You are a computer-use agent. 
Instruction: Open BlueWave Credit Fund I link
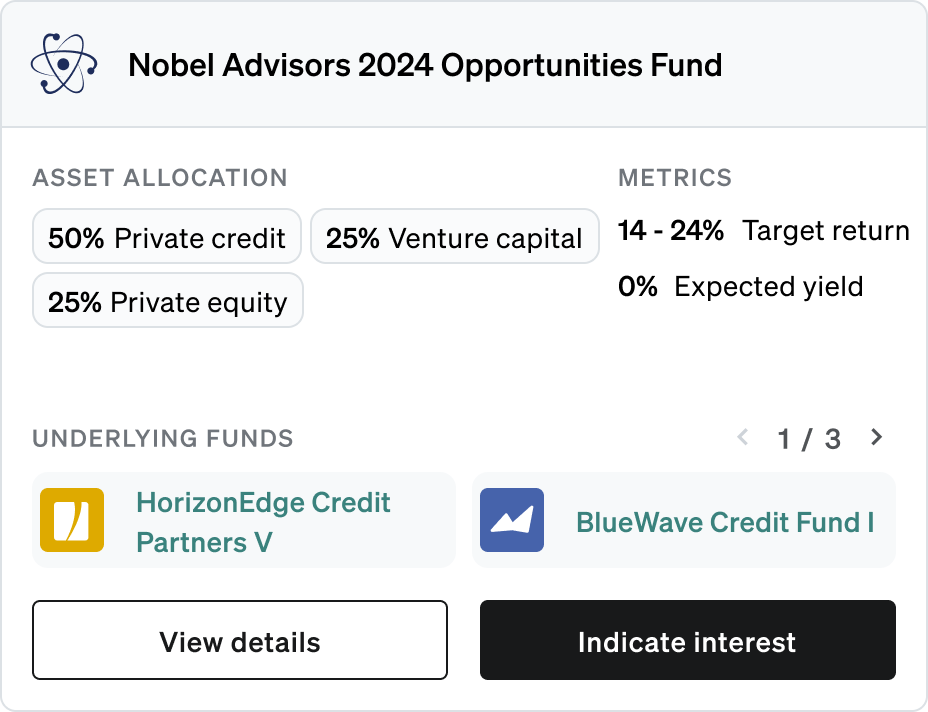pyautogui.click(x=725, y=522)
